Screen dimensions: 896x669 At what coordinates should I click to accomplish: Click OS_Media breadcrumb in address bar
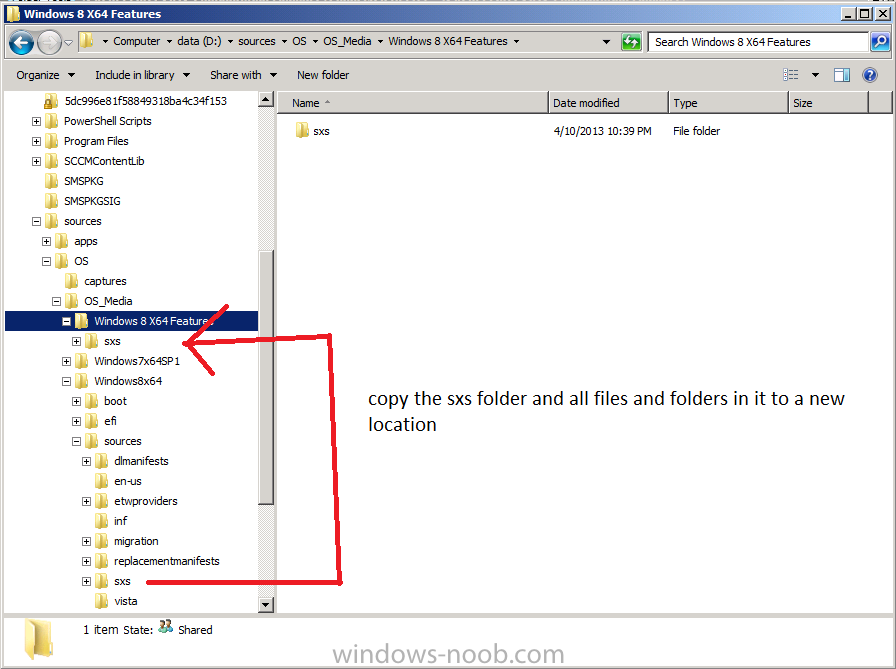(347, 41)
